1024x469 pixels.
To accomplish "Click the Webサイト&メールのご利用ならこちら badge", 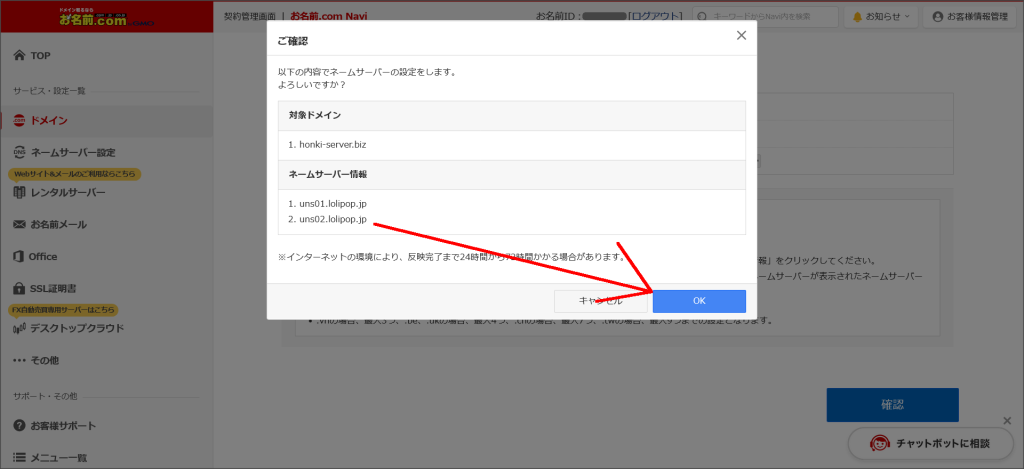I will pyautogui.click(x=74, y=174).
